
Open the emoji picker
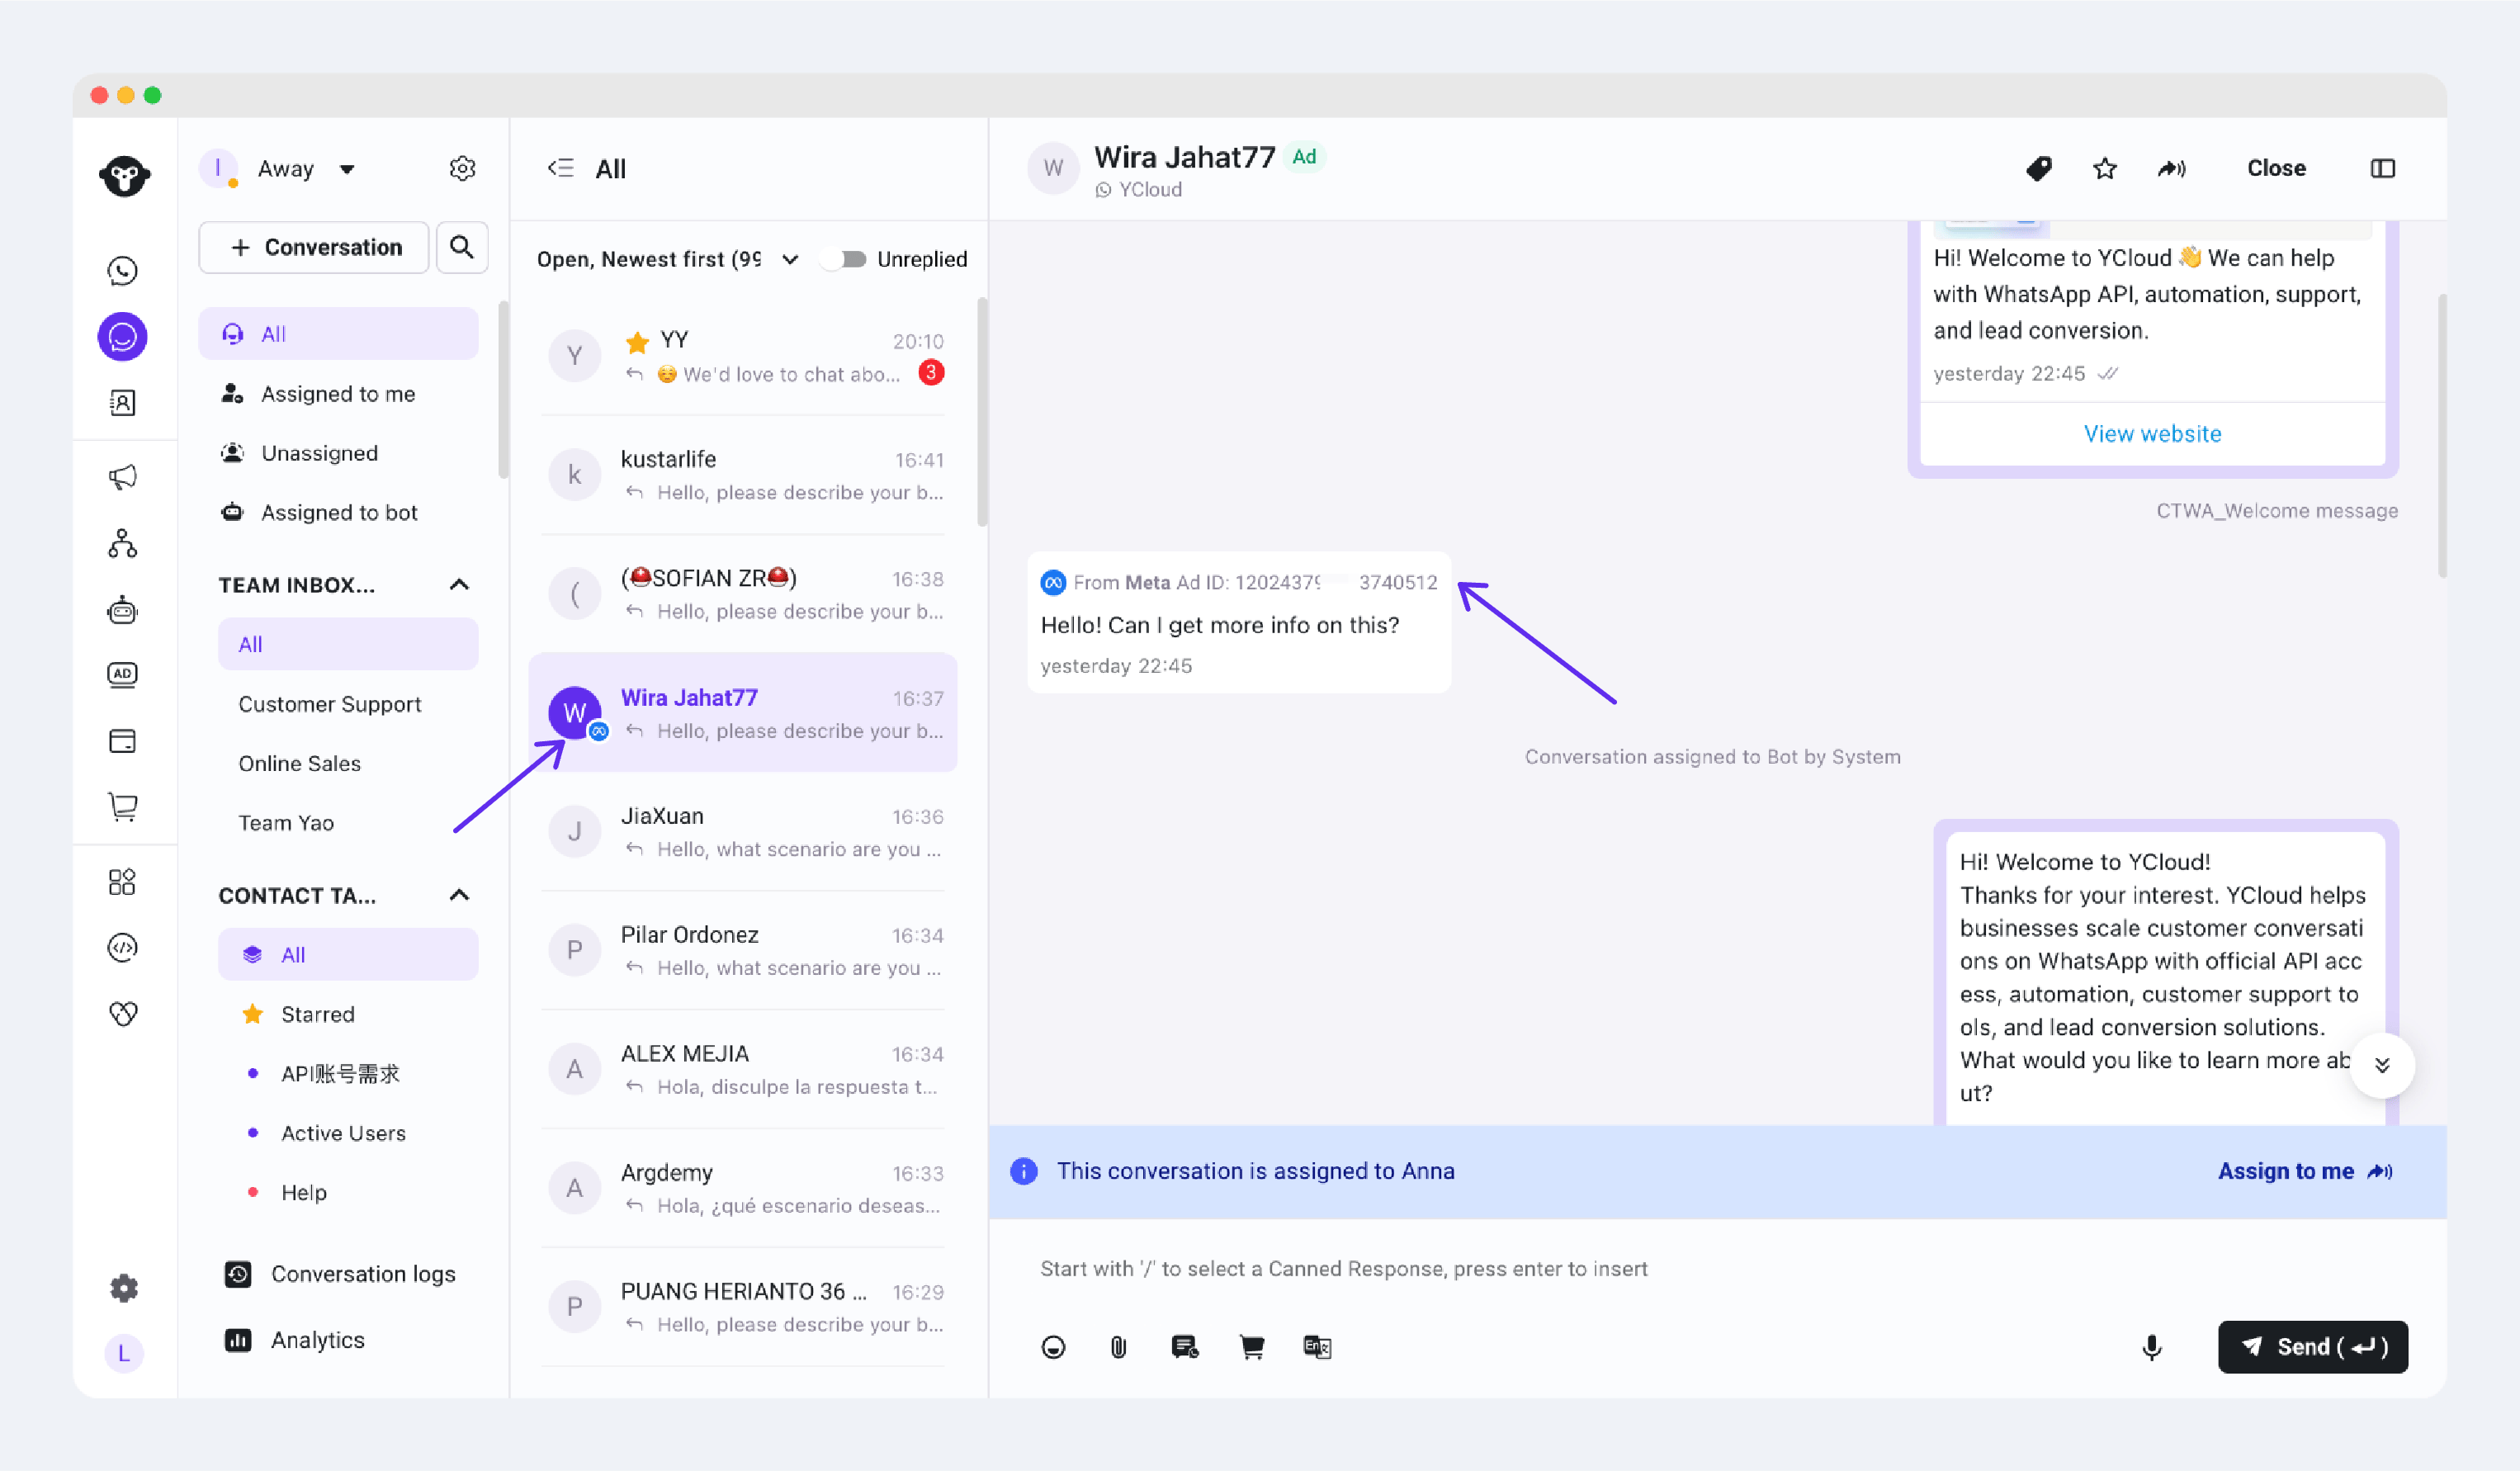pyautogui.click(x=1053, y=1346)
